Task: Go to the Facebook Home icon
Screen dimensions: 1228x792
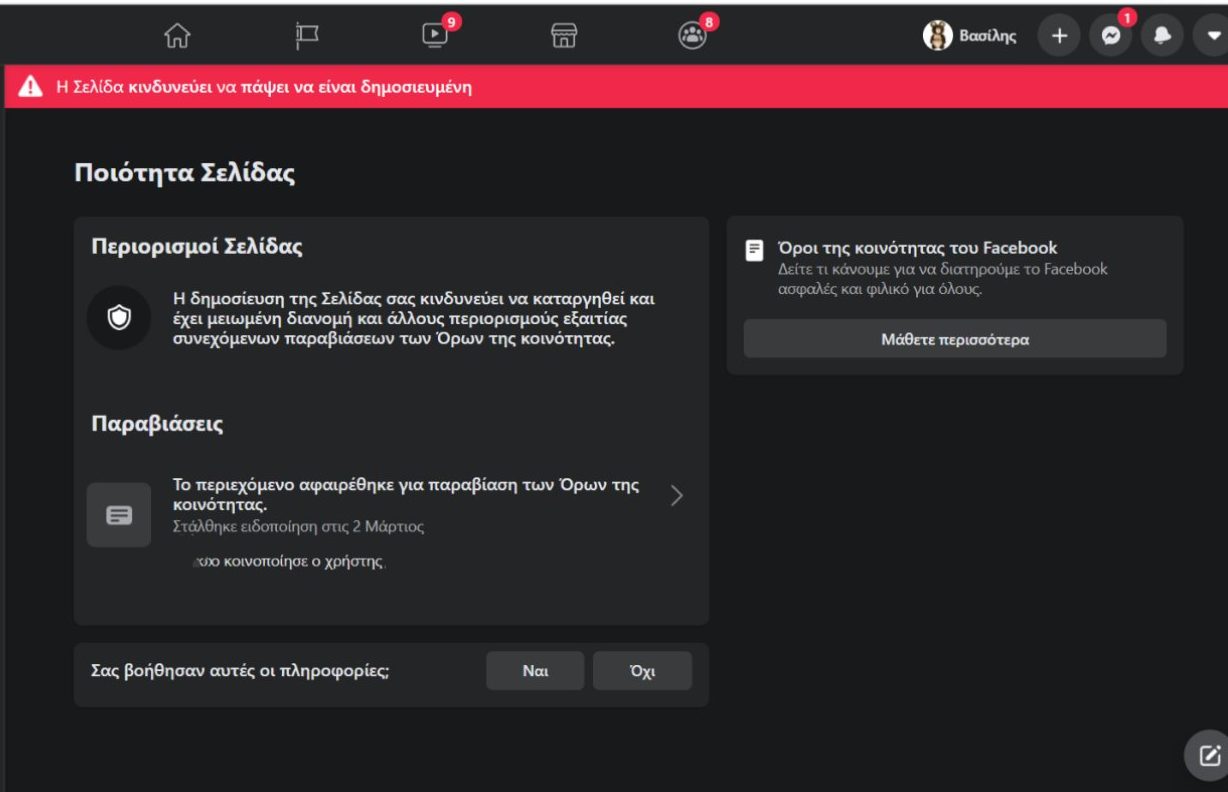Action: pos(177,36)
